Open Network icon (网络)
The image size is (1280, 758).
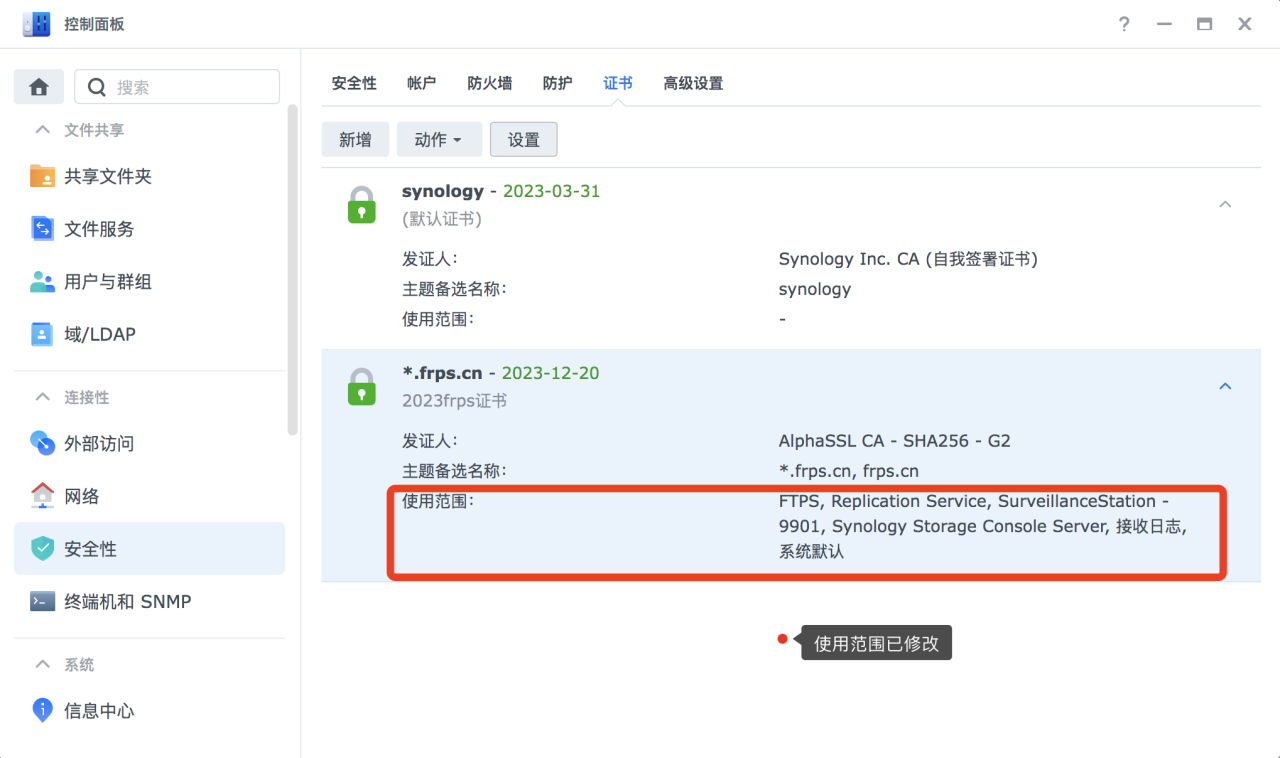[x=42, y=496]
